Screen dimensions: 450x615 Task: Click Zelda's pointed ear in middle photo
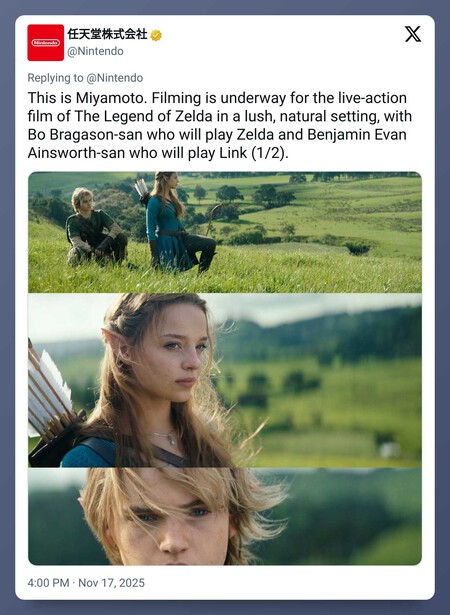pos(115,341)
